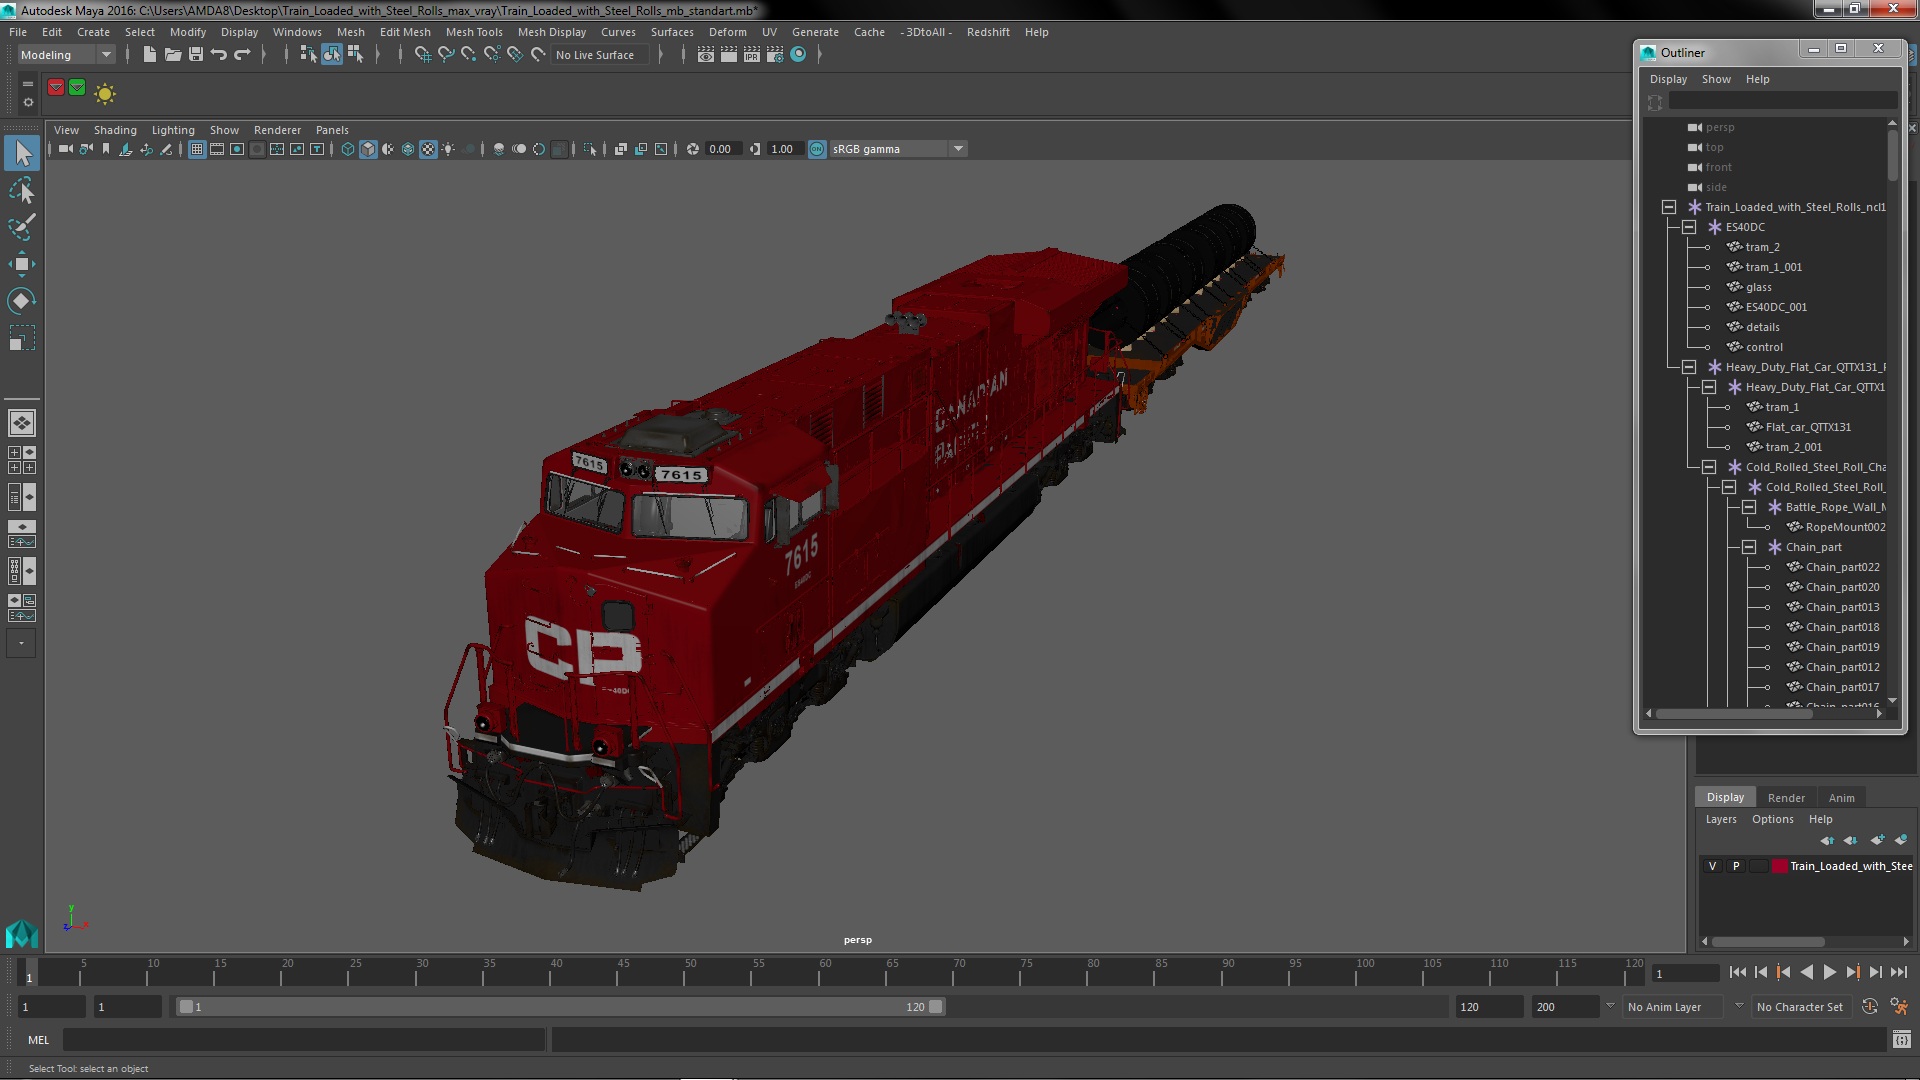
Task: Click the IPR render icon
Action: pyautogui.click(x=752, y=55)
